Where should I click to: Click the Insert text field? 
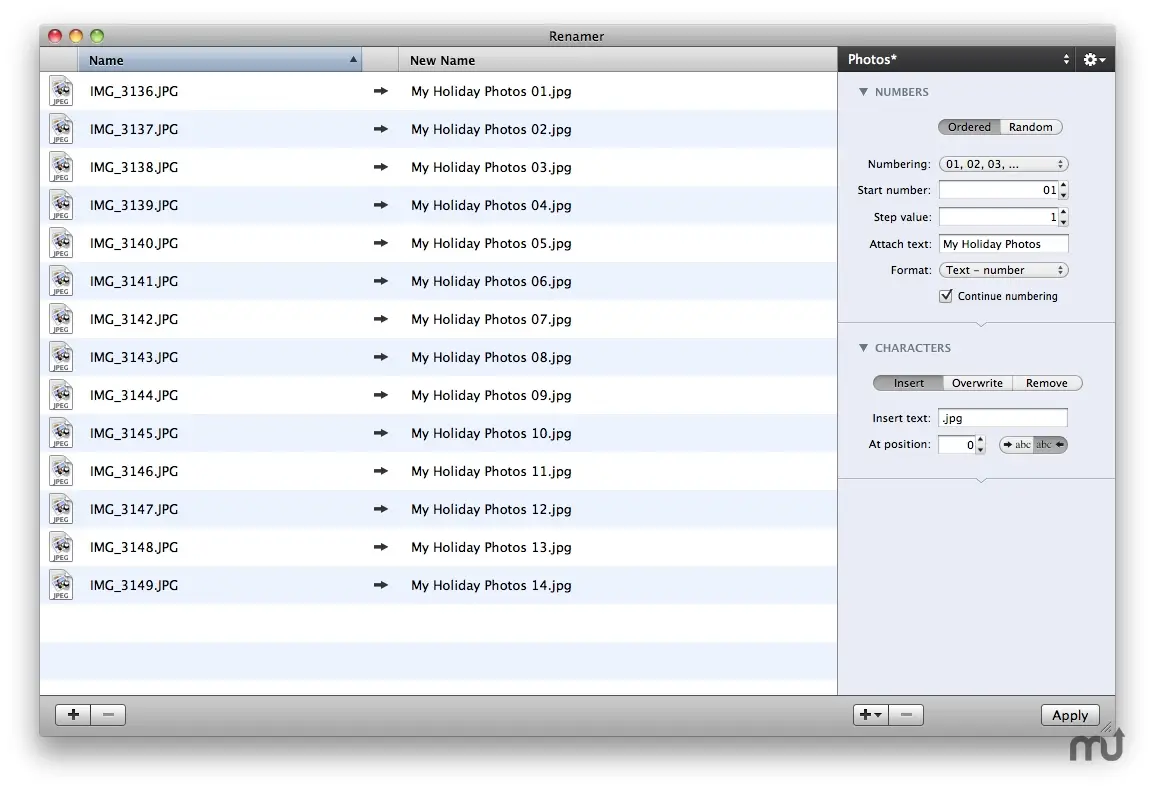tap(1003, 418)
